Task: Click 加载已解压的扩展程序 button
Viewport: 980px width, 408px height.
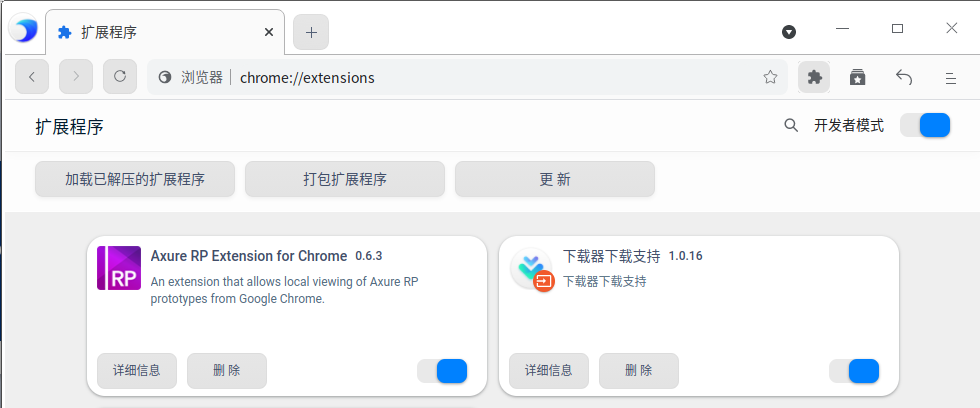Action: [135, 180]
